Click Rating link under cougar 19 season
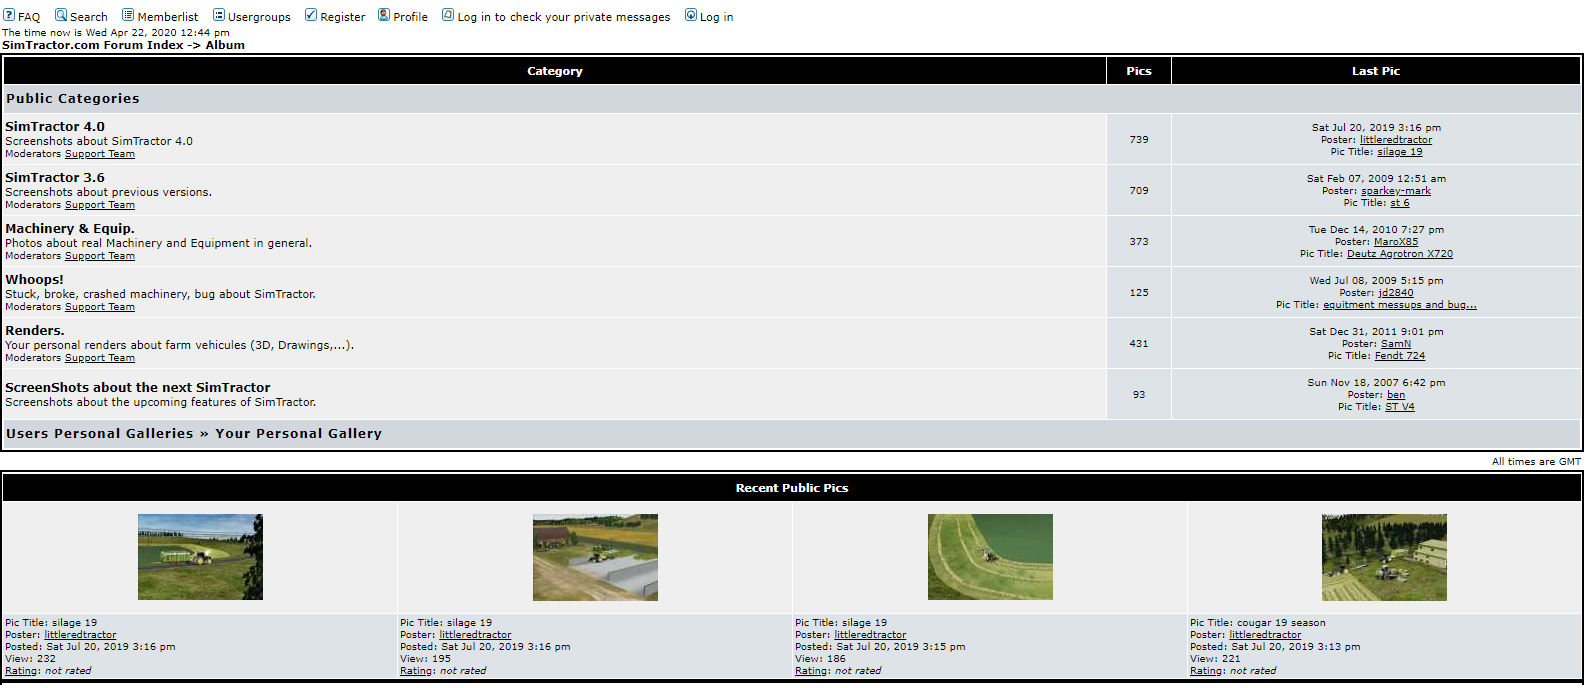 (x=1207, y=671)
